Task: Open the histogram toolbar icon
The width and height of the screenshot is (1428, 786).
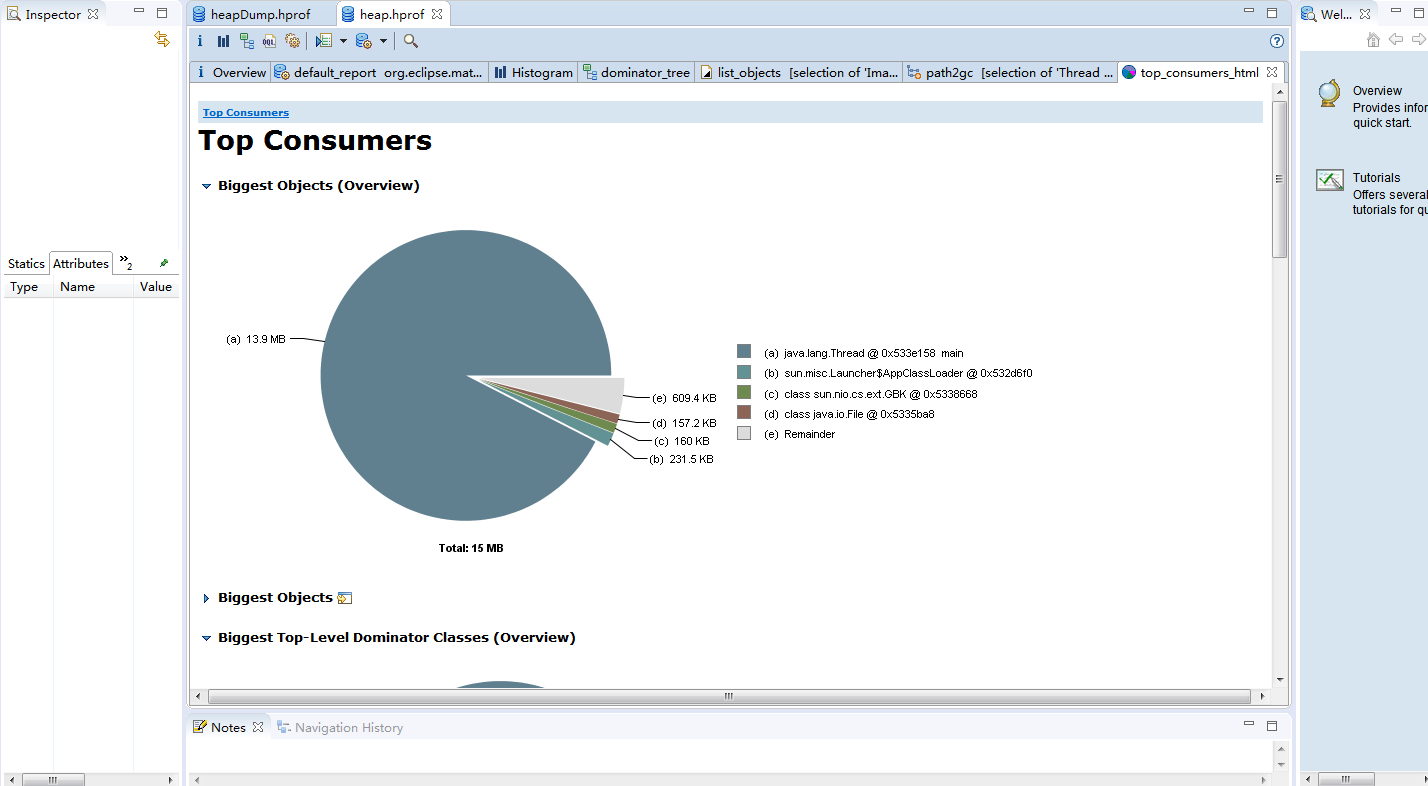Action: pos(223,41)
